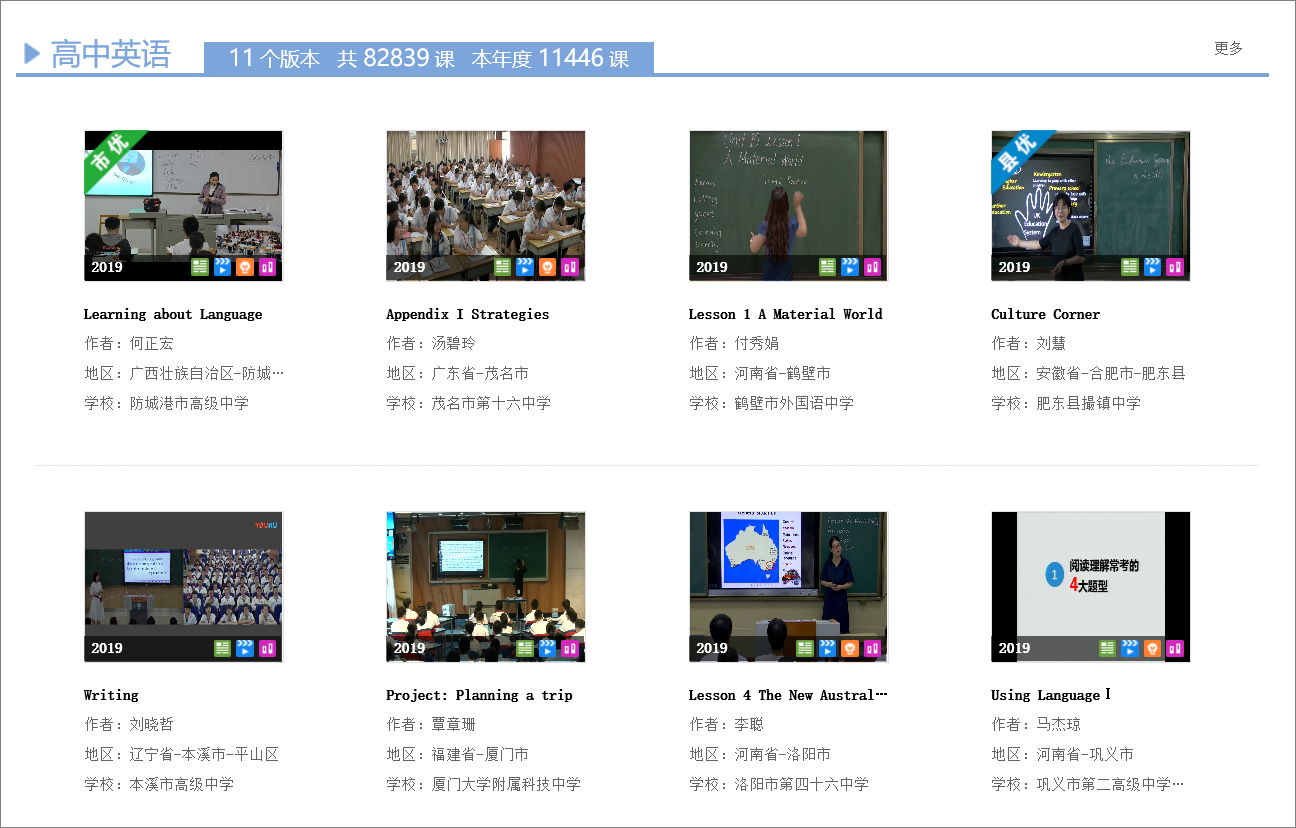Image resolution: width=1296 pixels, height=828 pixels.
Task: Click school text 防城港市高级中学
Action: [x=189, y=403]
